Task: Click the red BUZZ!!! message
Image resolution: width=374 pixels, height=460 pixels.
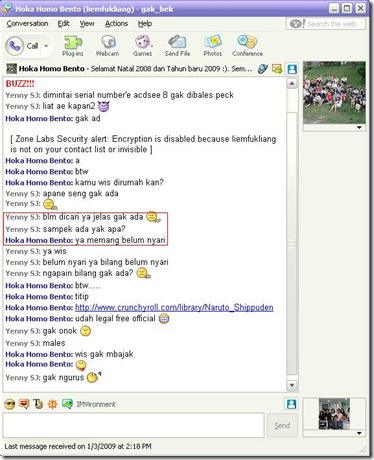Action: point(20,84)
